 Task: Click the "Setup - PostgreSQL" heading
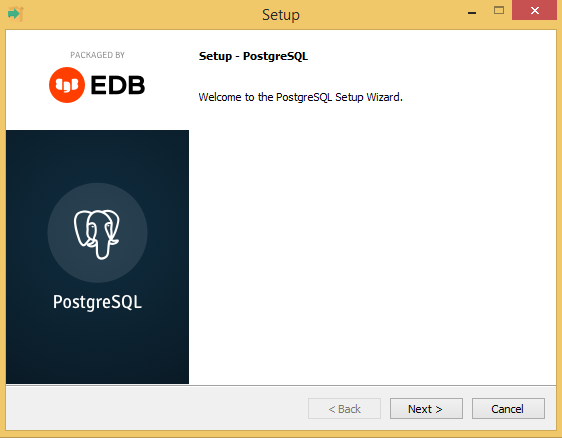[x=253, y=56]
